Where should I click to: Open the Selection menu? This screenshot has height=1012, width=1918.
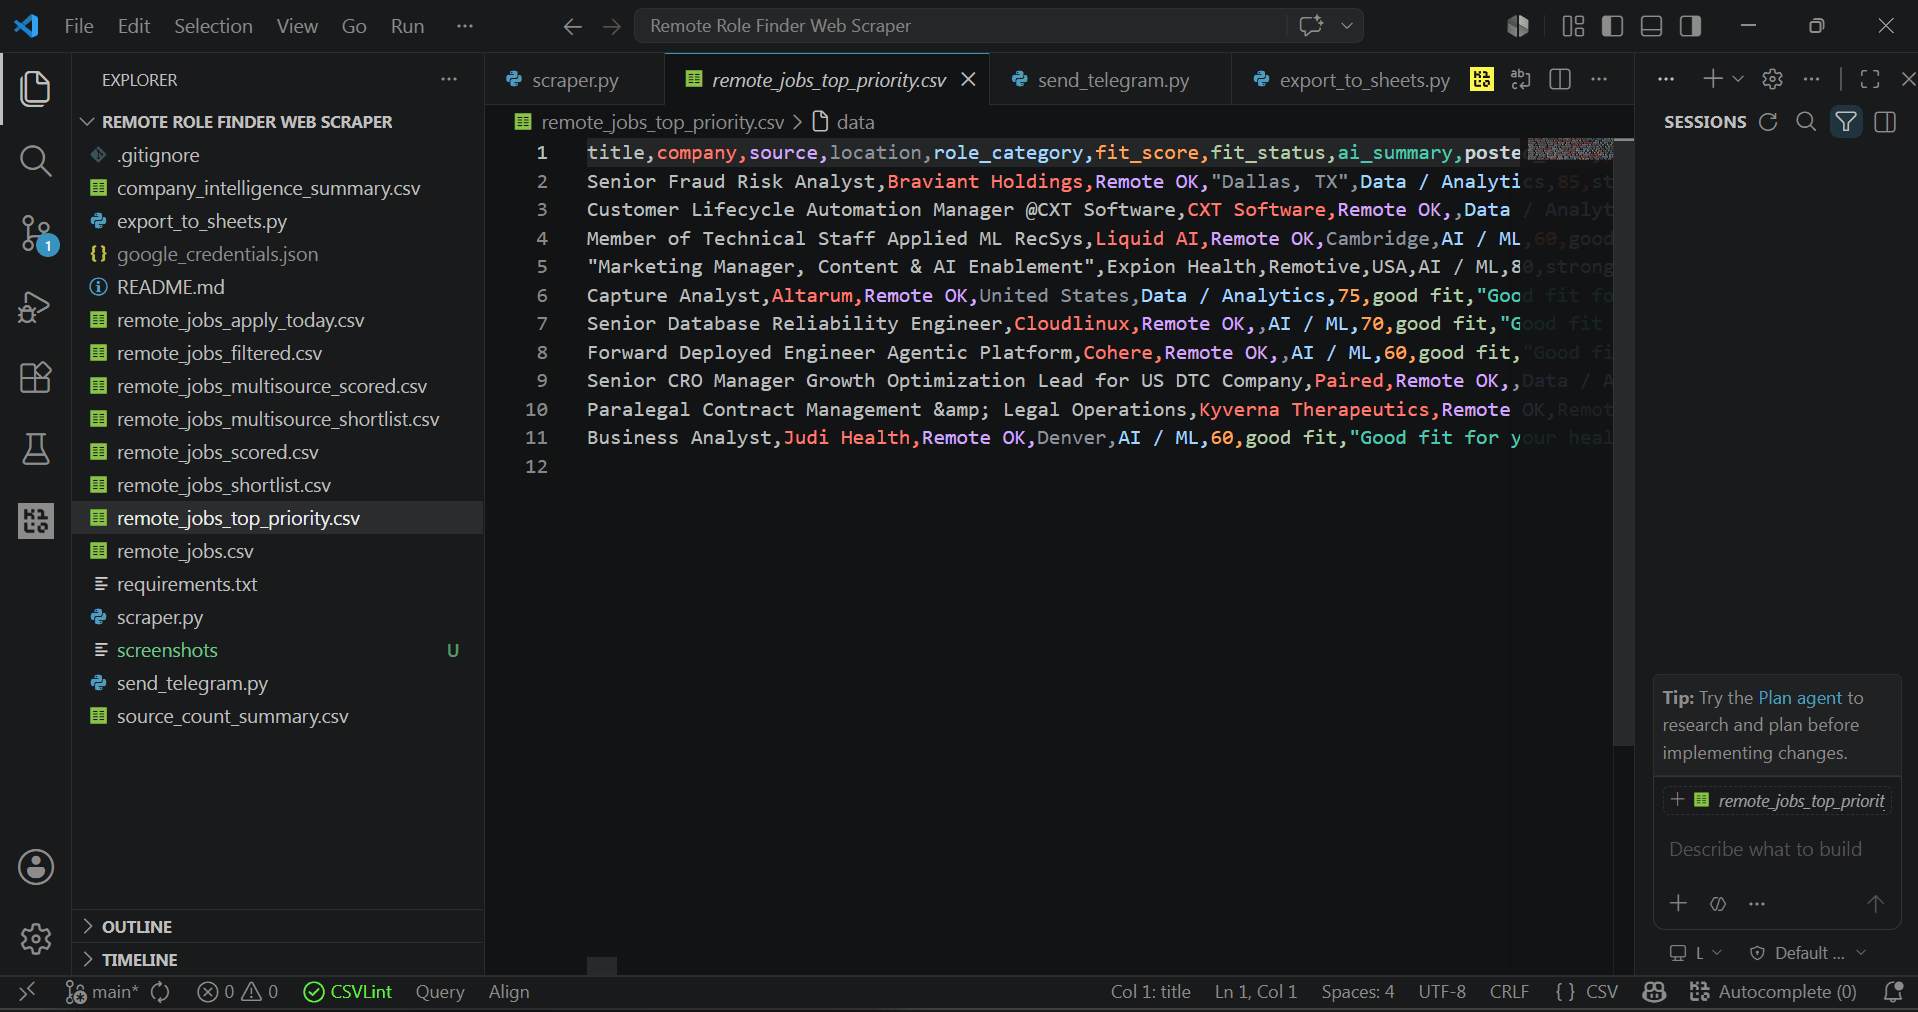click(213, 26)
